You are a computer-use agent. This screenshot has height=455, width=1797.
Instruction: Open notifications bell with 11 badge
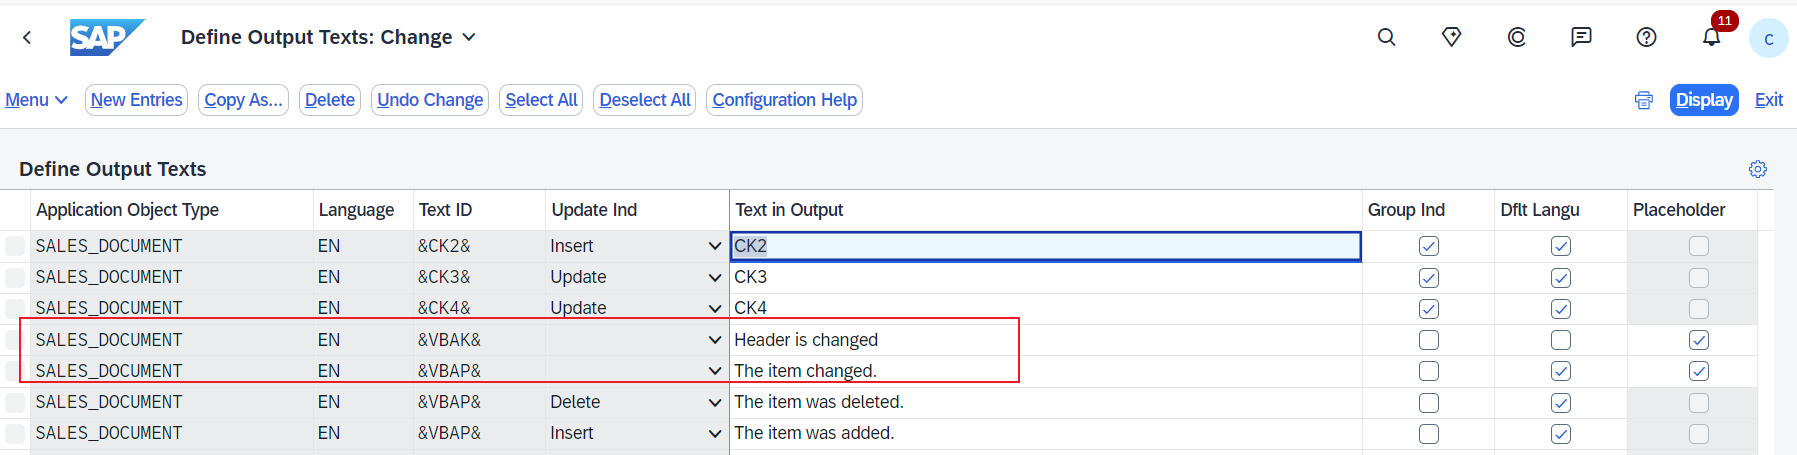[1712, 37]
